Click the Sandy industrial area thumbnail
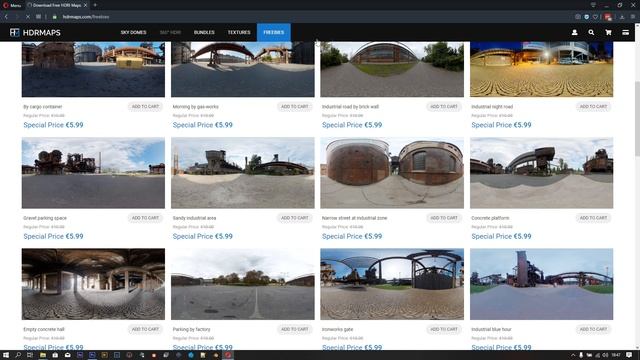The width and height of the screenshot is (640, 360). (243, 173)
